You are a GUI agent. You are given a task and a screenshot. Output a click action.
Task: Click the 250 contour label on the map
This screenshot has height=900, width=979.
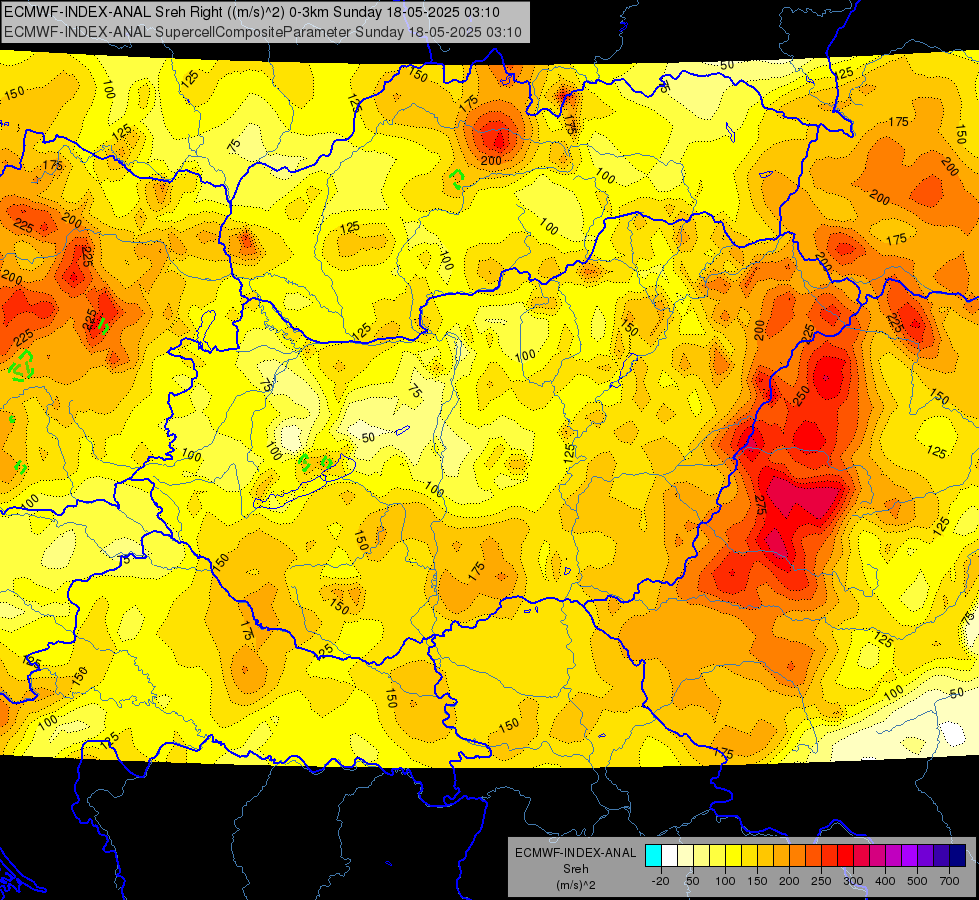(x=802, y=396)
